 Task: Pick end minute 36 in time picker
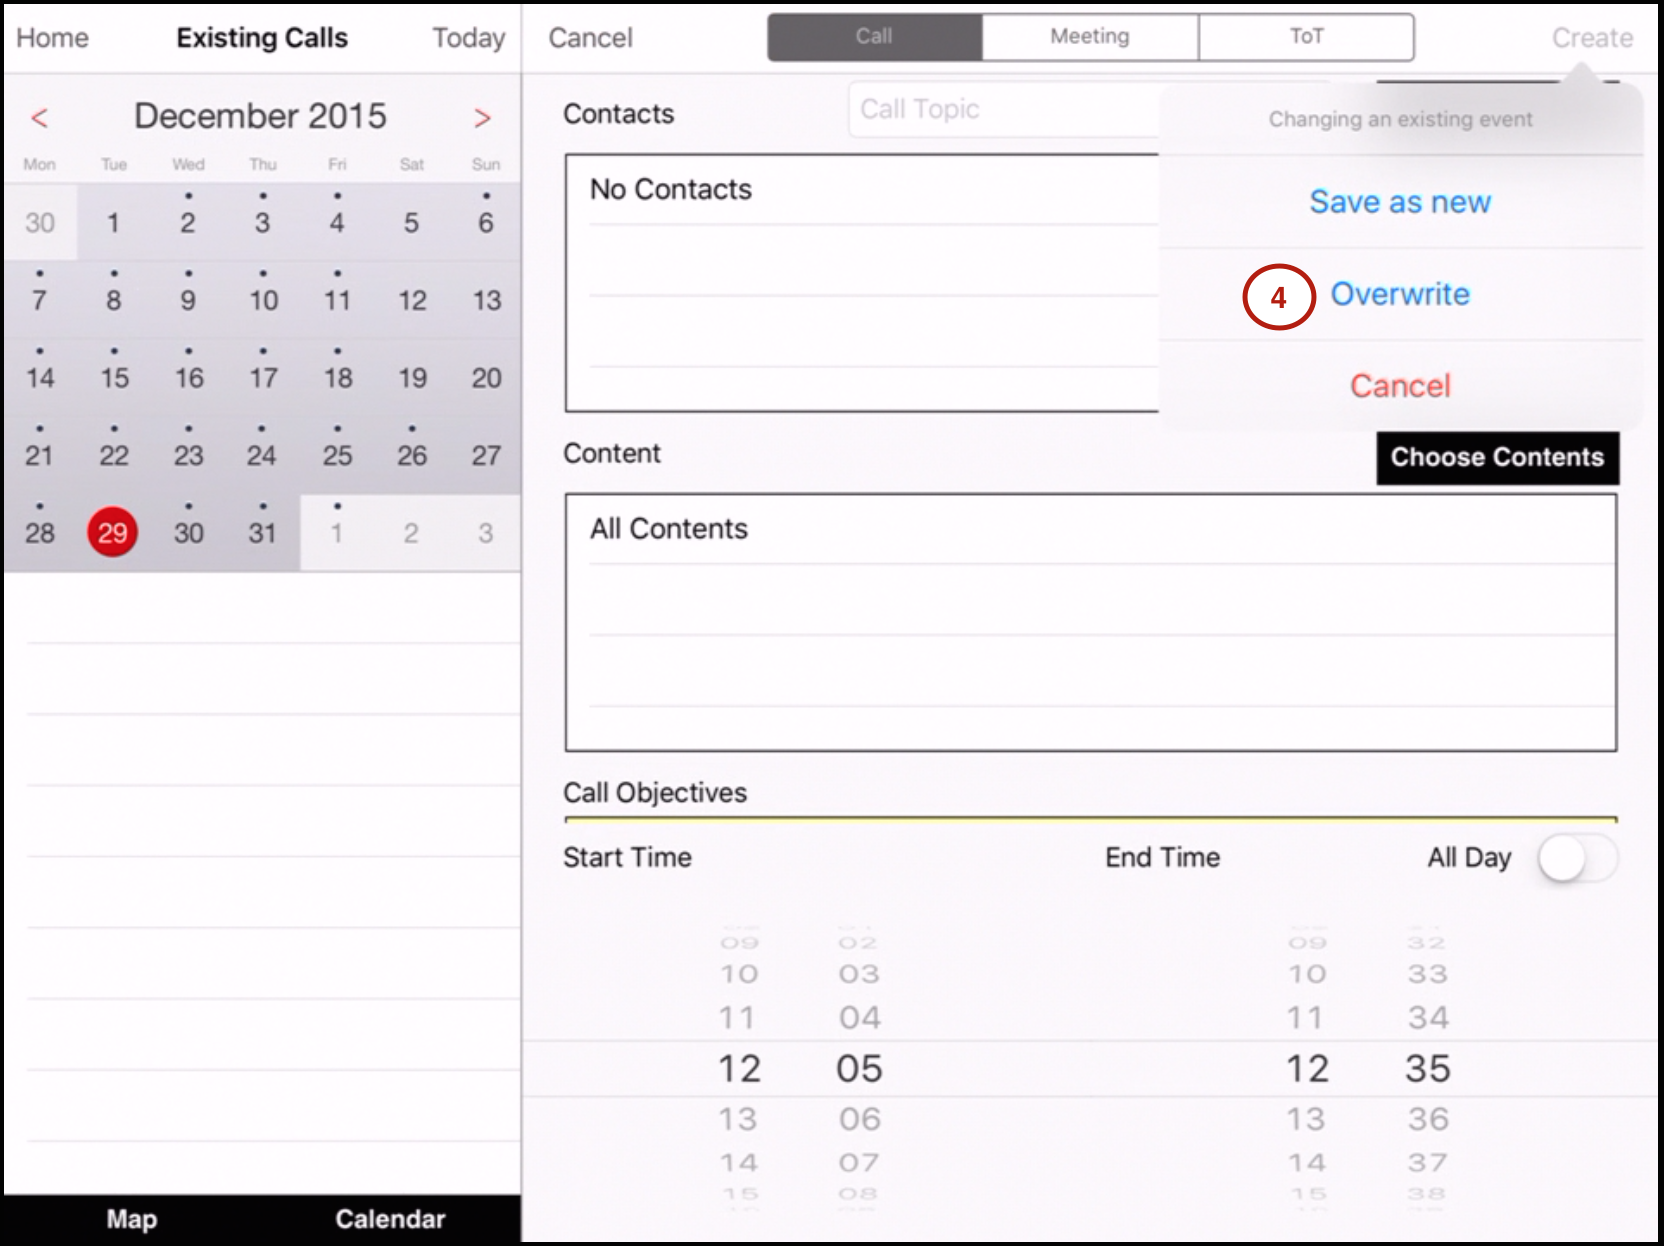coord(1427,1119)
